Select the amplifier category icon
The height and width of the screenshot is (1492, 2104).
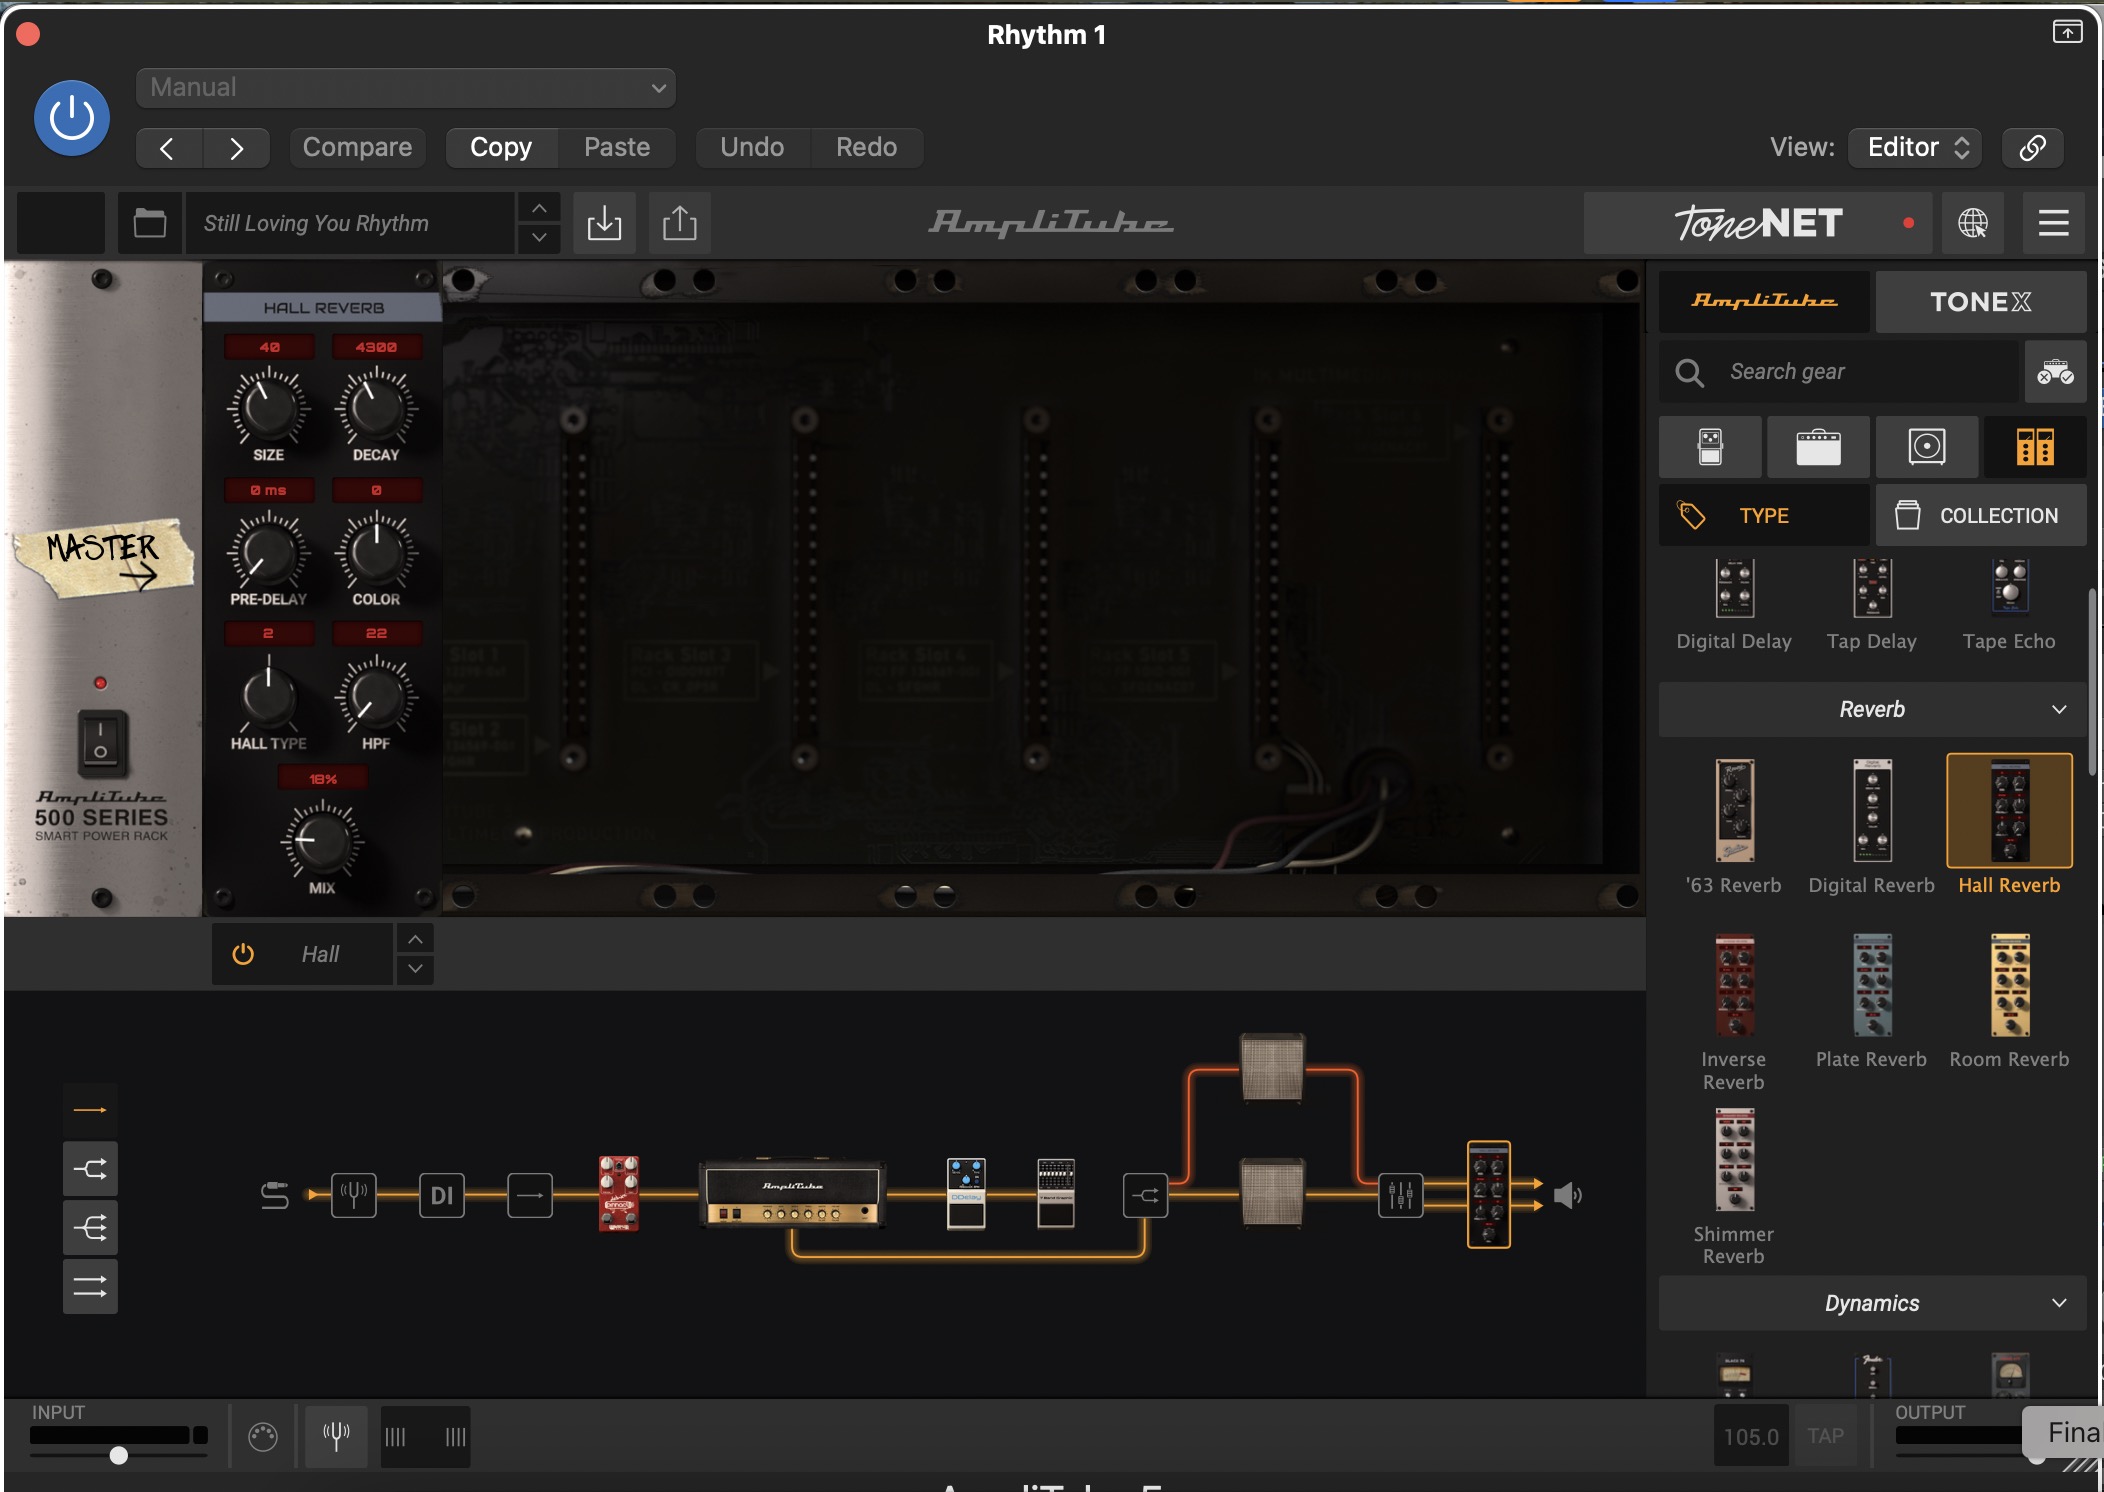pos(1818,446)
